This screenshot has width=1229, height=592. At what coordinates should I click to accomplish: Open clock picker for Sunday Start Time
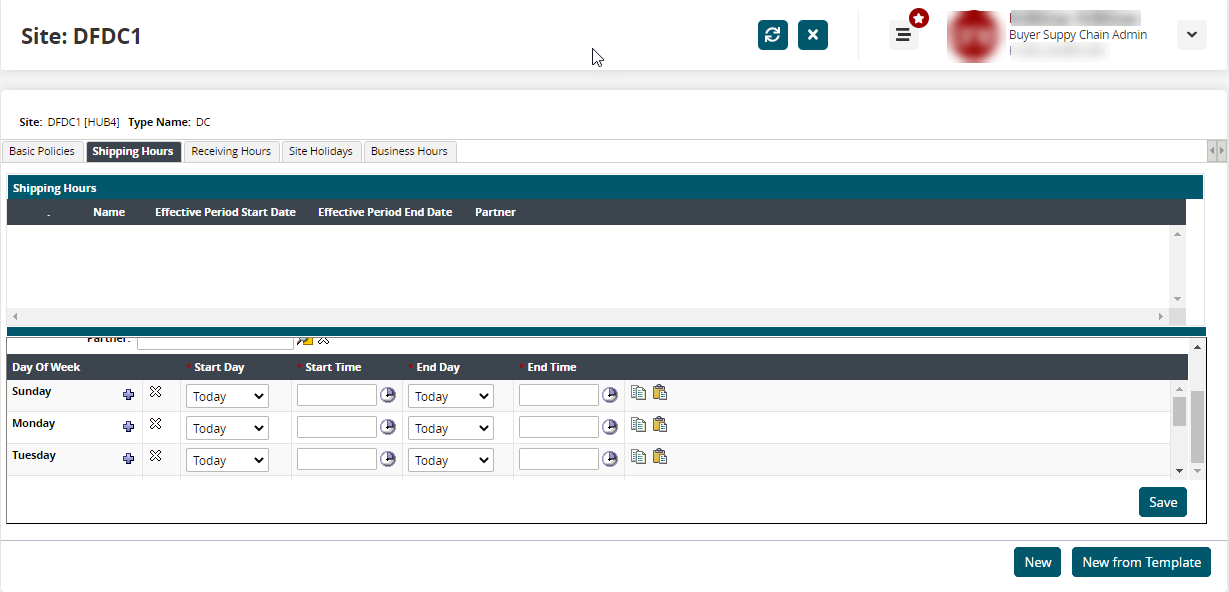[388, 396]
